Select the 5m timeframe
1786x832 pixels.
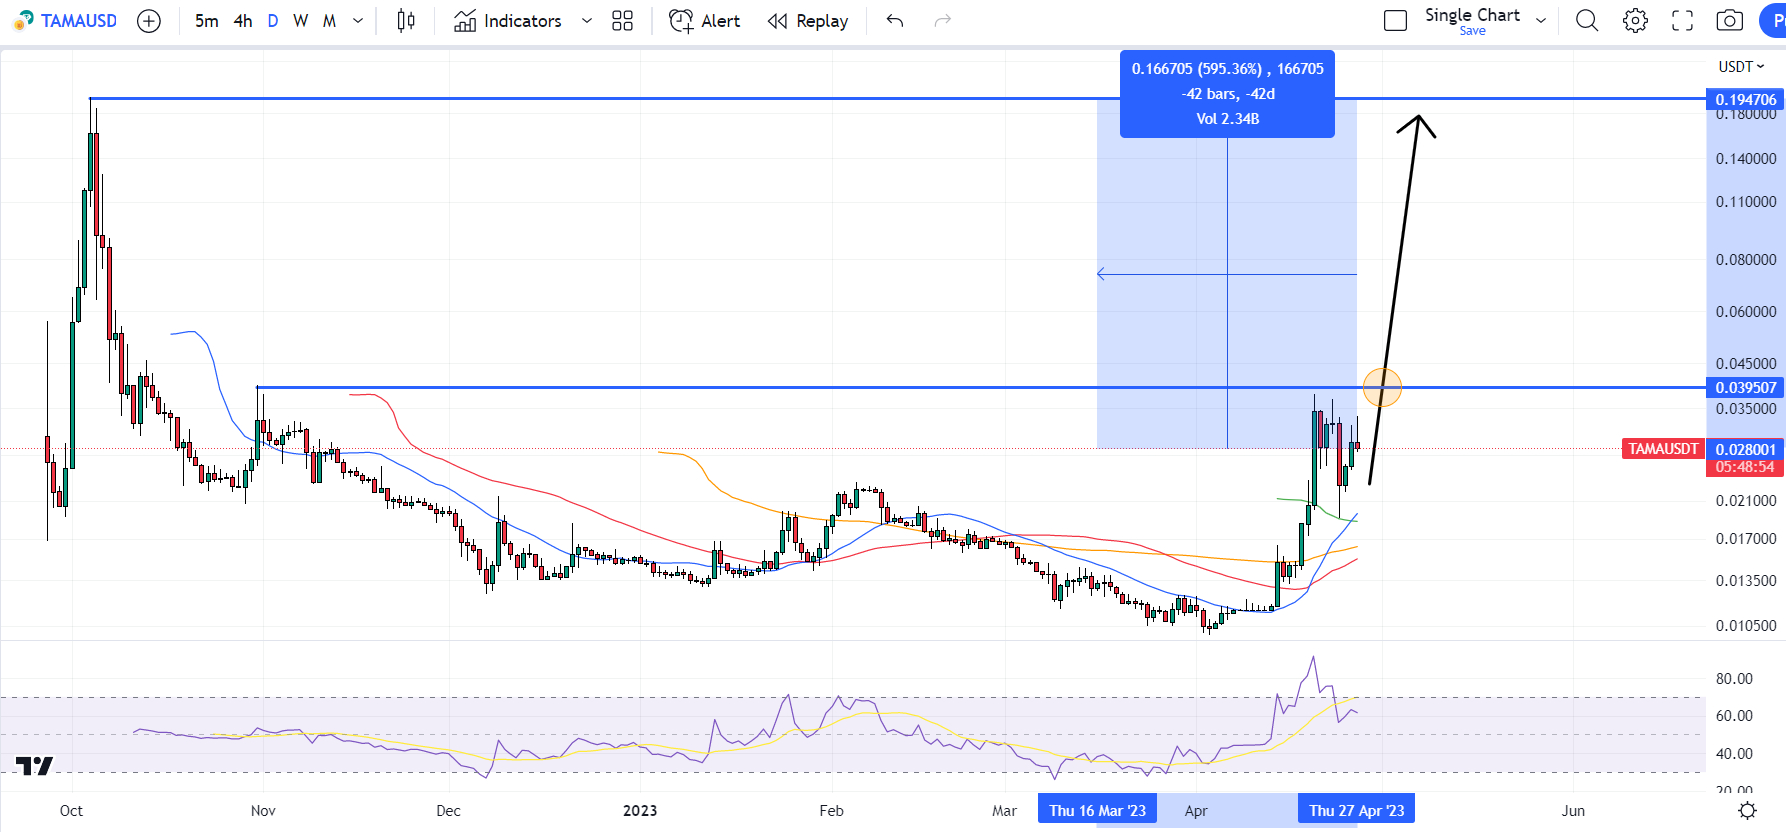click(x=206, y=21)
